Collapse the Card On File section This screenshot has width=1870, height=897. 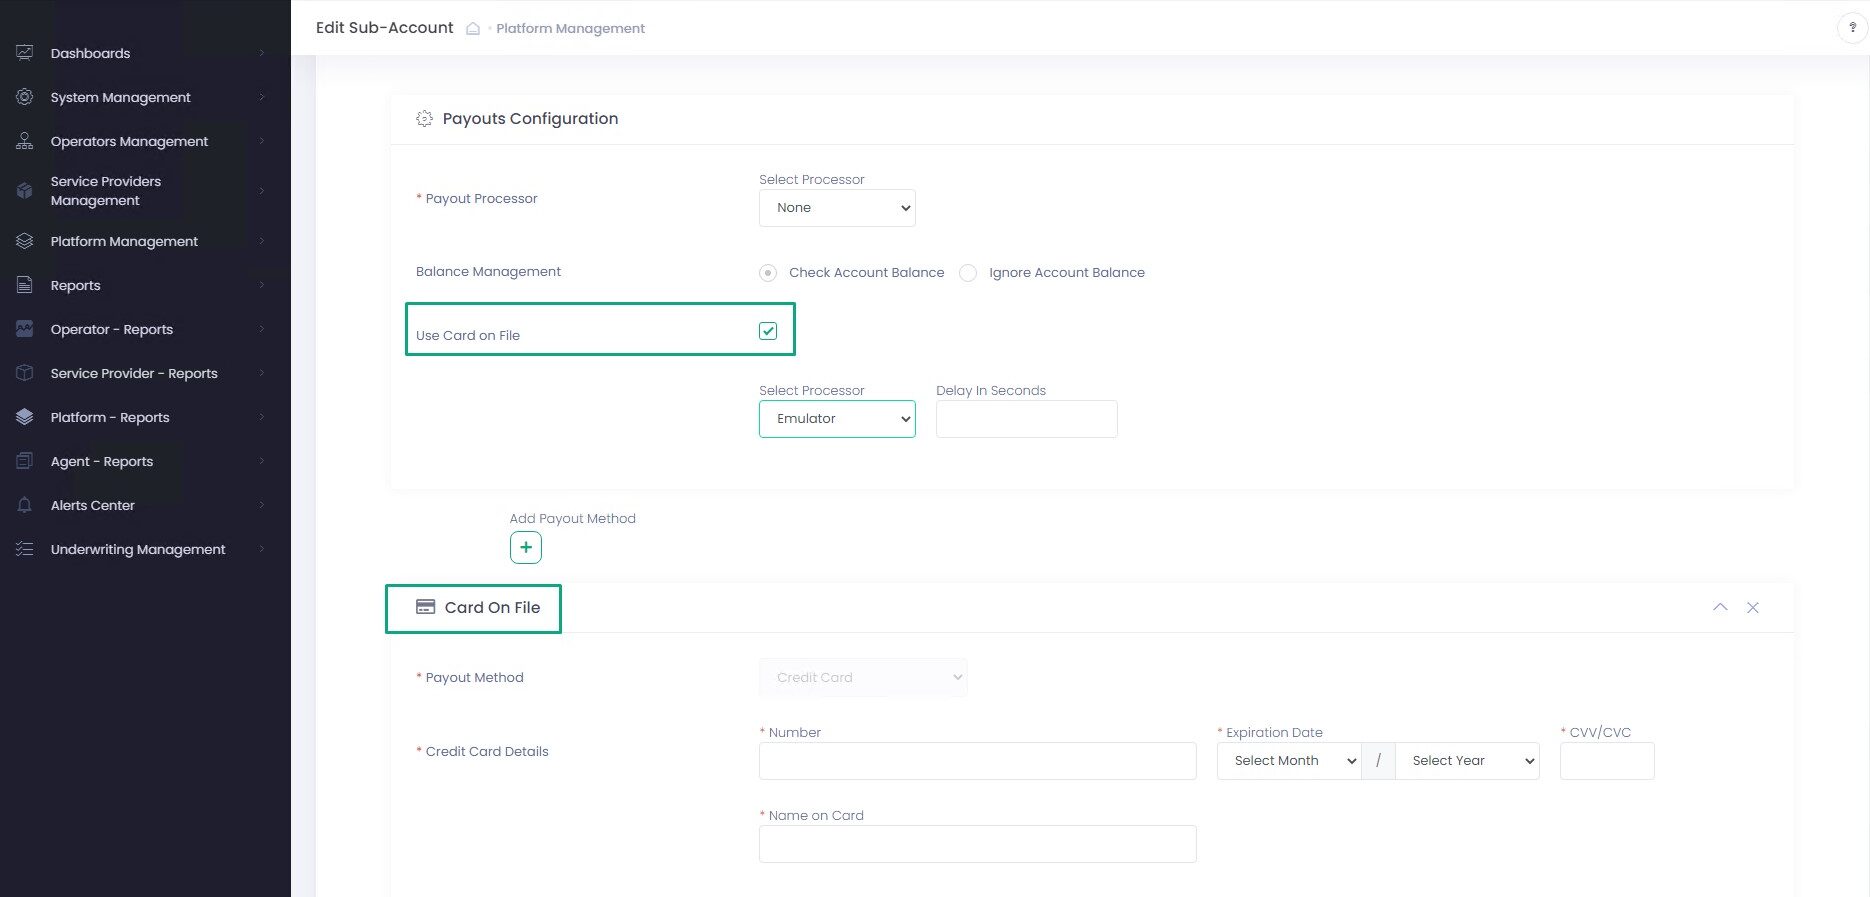(1720, 607)
